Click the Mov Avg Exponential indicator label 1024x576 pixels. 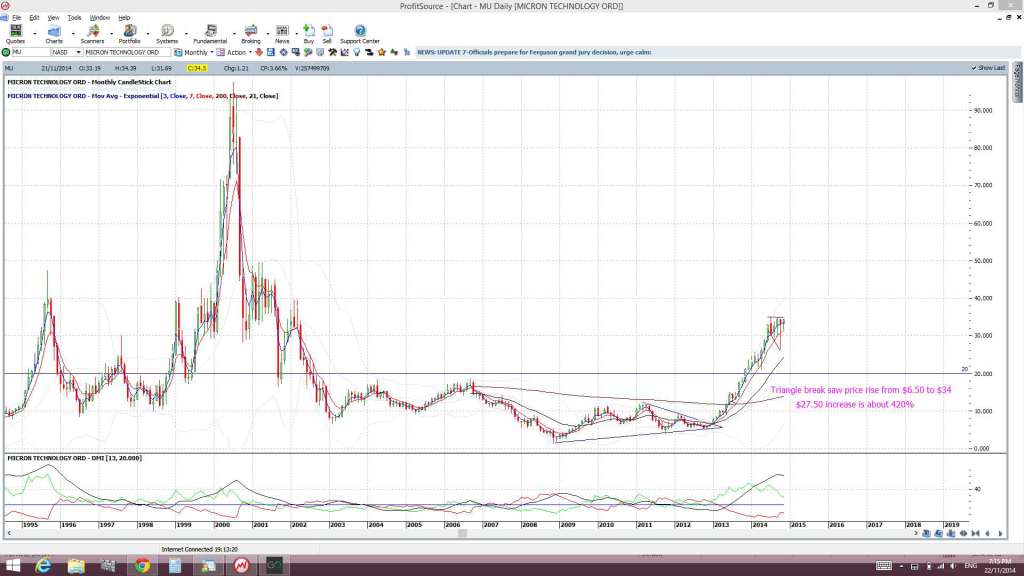142,96
